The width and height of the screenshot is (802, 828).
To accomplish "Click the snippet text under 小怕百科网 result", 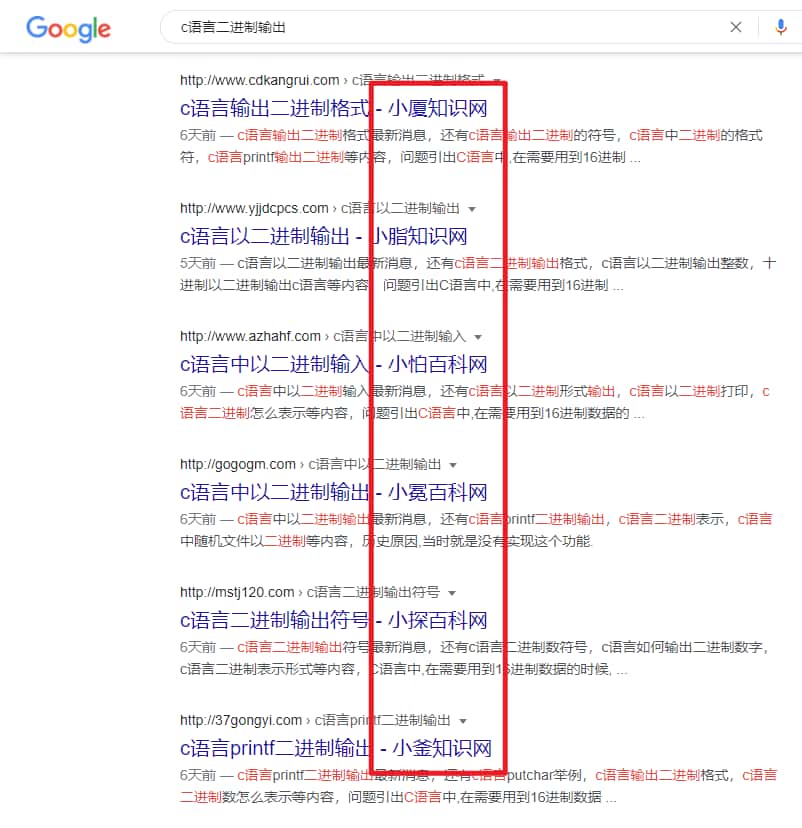I will click(475, 402).
